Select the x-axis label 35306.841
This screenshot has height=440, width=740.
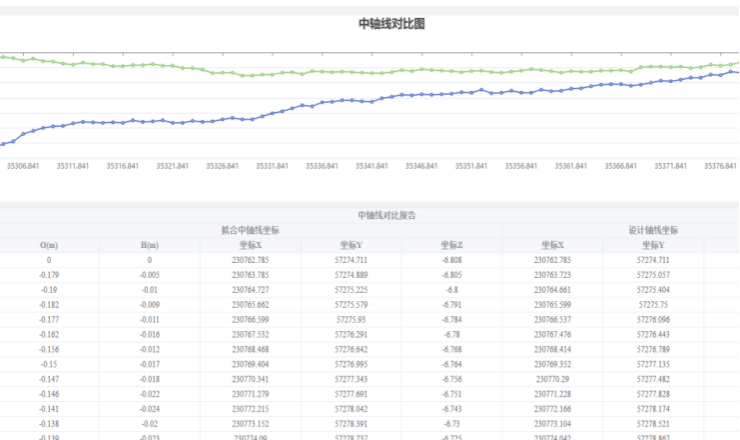[23, 166]
